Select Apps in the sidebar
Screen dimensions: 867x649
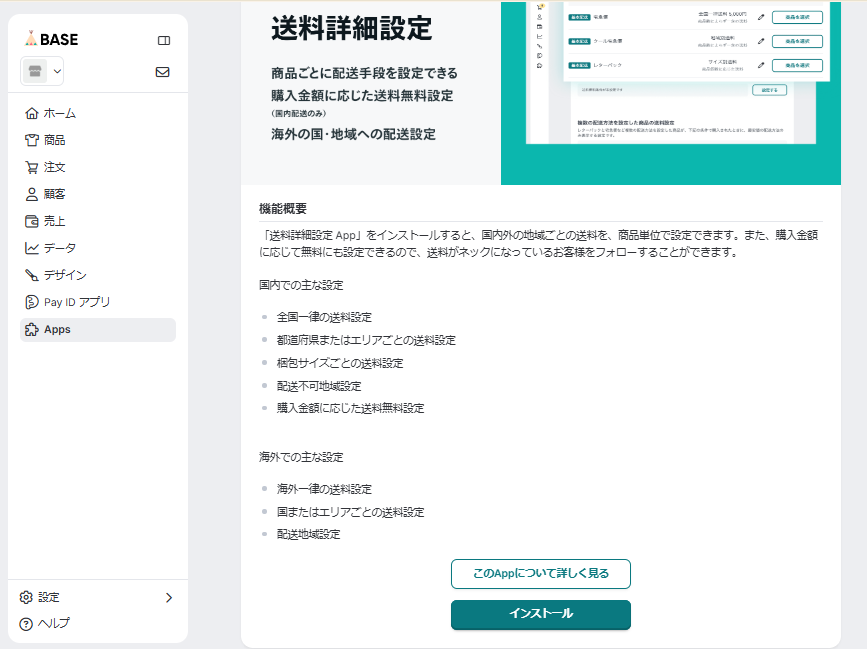[57, 329]
